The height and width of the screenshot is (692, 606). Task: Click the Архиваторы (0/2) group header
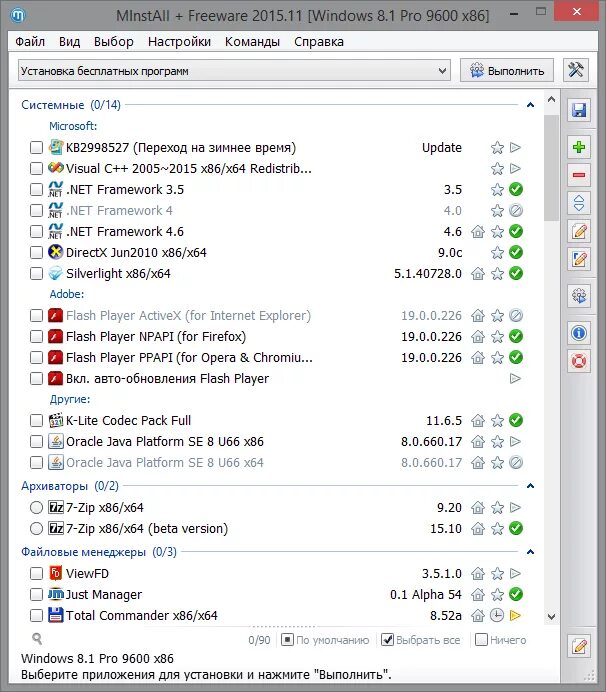[70, 486]
